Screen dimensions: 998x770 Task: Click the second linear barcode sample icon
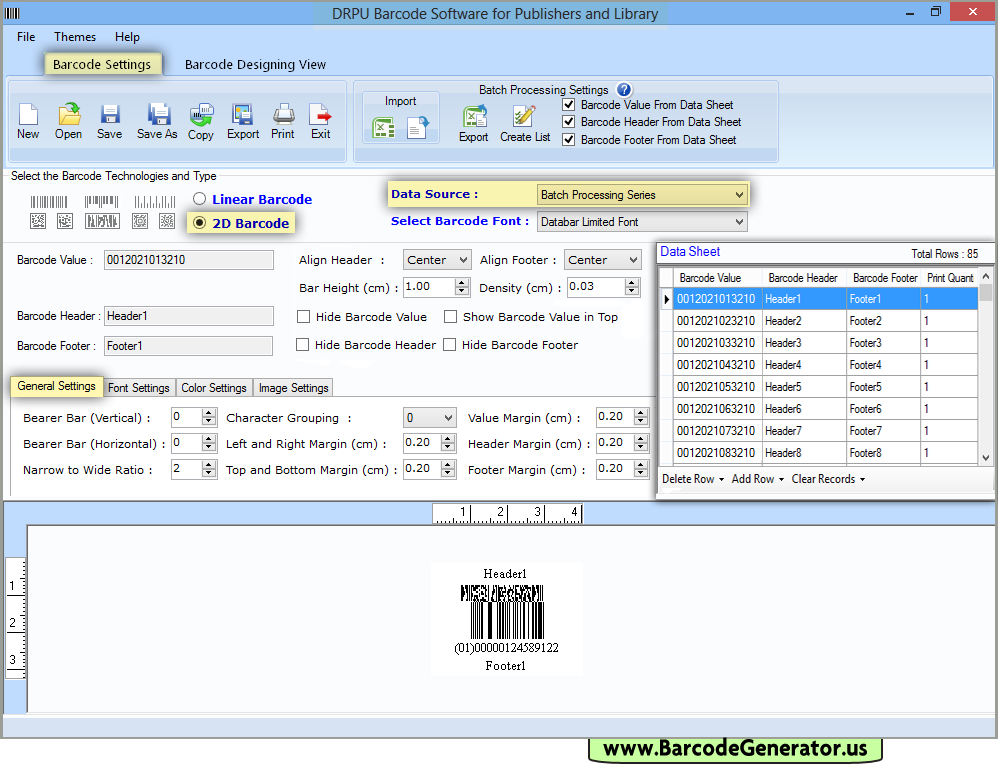[x=101, y=202]
